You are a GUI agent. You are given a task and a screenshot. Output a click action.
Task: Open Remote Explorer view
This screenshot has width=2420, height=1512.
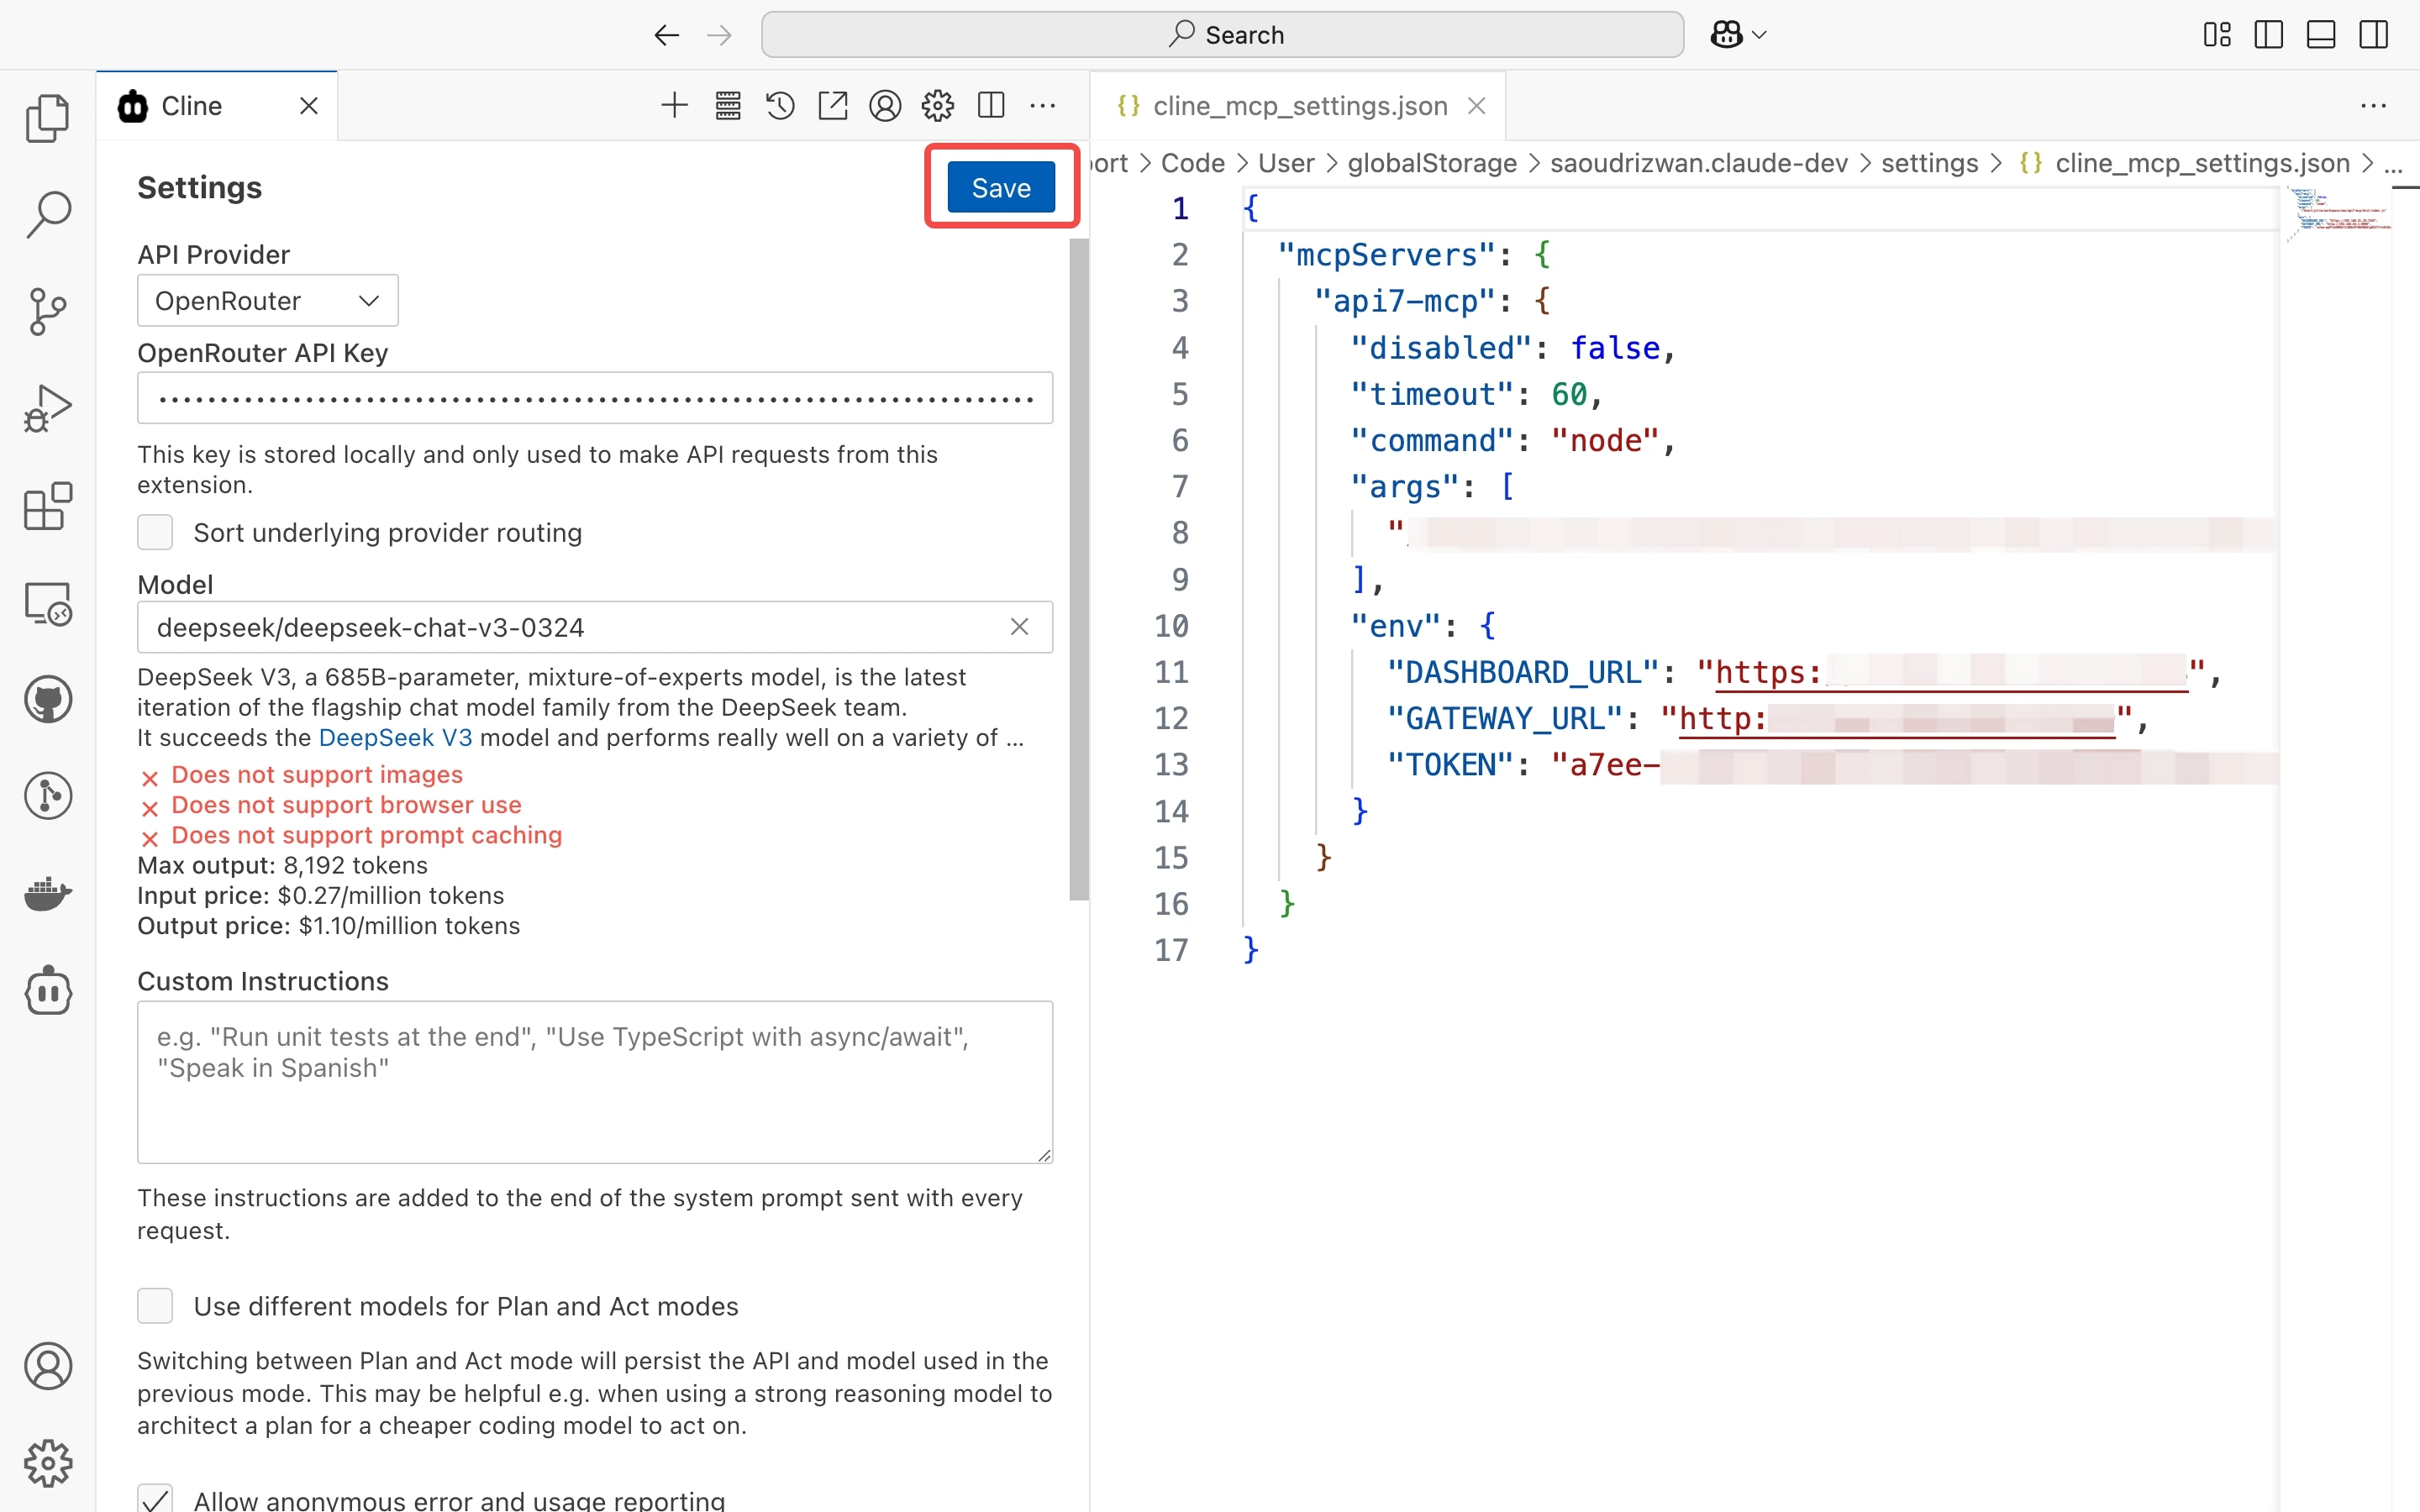point(47,603)
